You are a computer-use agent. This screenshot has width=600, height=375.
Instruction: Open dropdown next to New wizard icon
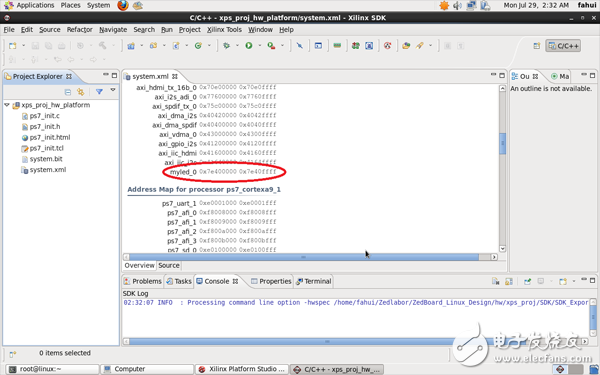pyautogui.click(x=23, y=46)
